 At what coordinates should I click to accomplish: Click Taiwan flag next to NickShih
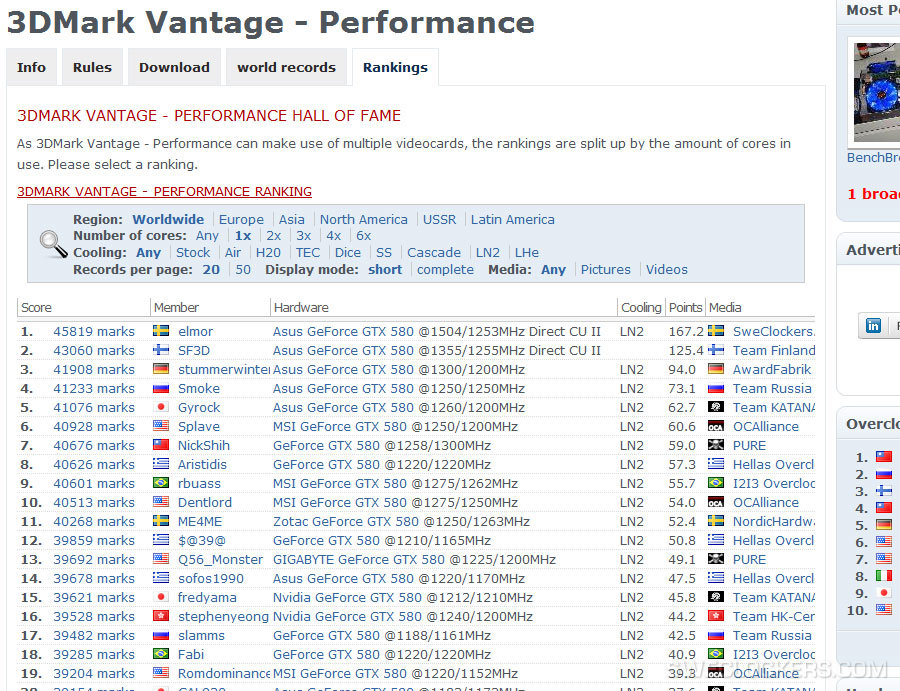[x=161, y=445]
